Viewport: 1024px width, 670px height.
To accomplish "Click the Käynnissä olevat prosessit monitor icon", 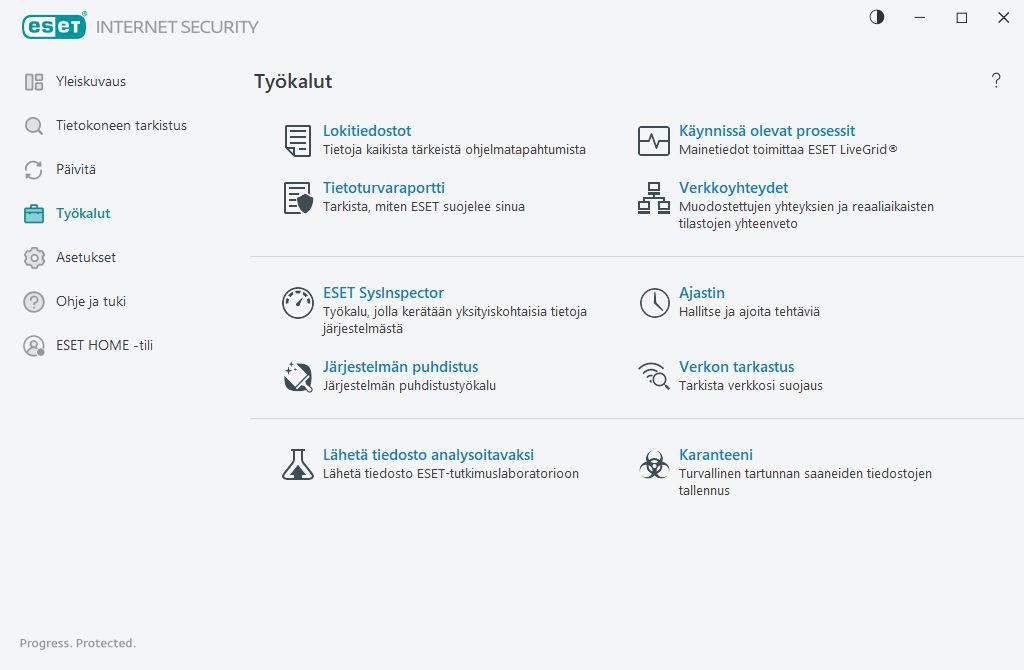I will [654, 141].
